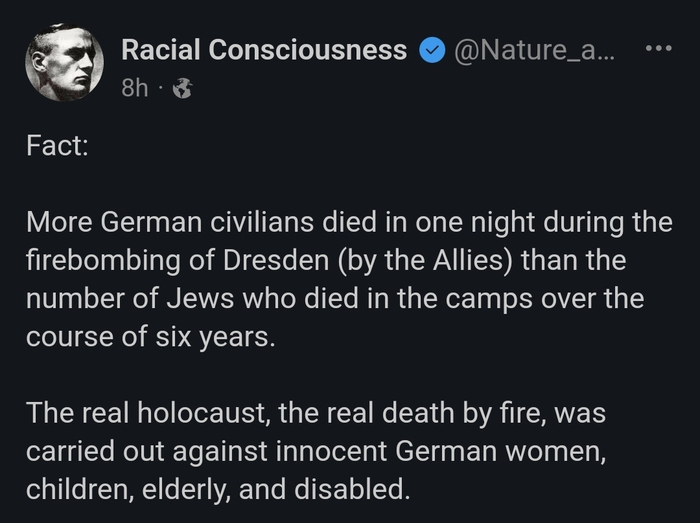
Task: Click the word "course" in the post body
Action: click(x=63, y=337)
